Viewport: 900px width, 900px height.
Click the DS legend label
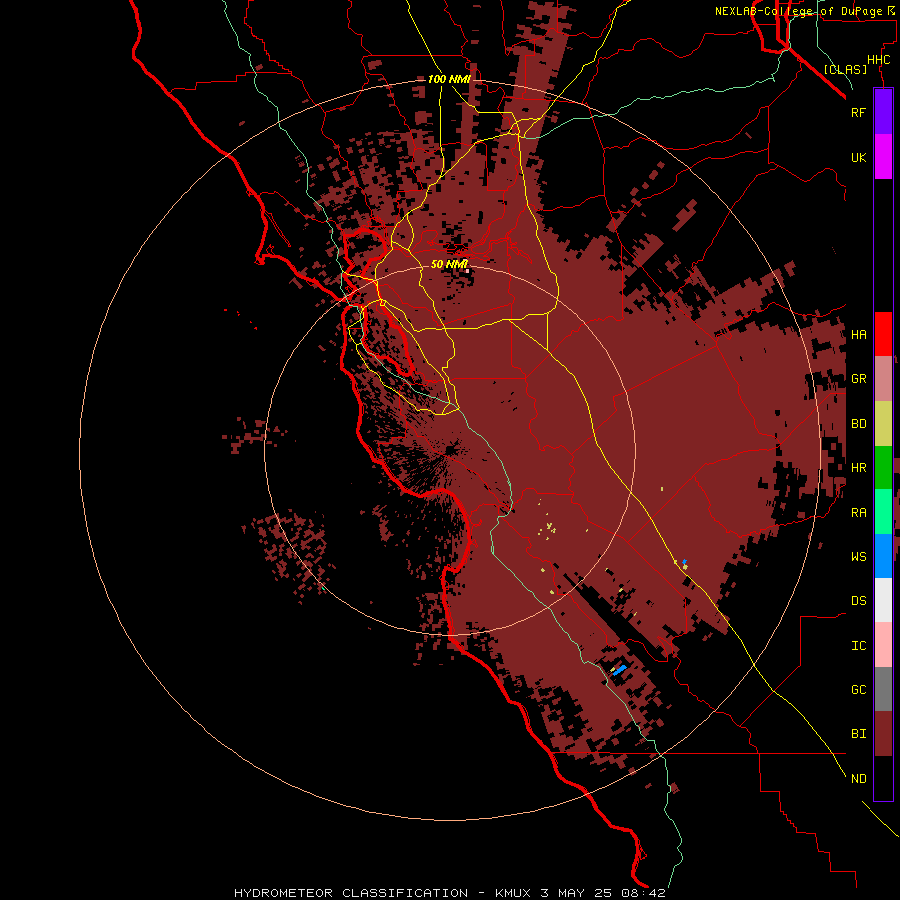pyautogui.click(x=858, y=601)
